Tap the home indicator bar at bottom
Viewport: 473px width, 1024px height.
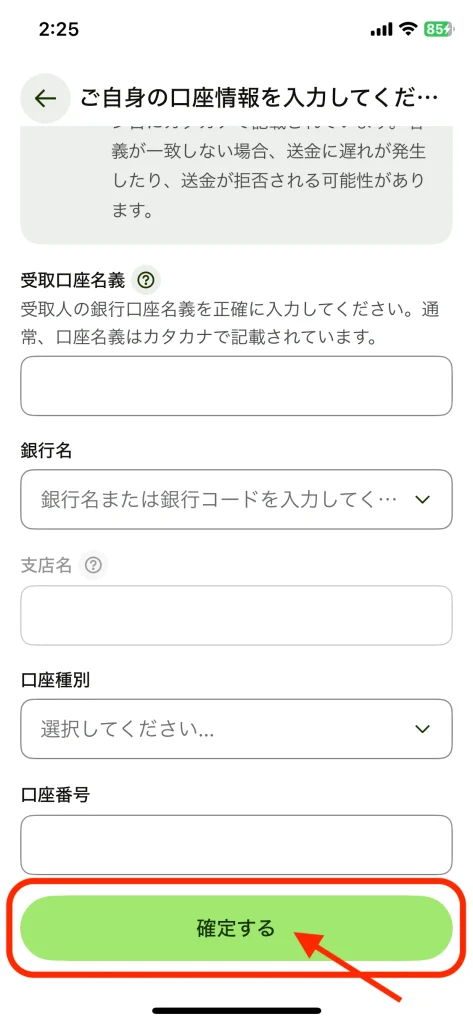(x=236, y=1010)
